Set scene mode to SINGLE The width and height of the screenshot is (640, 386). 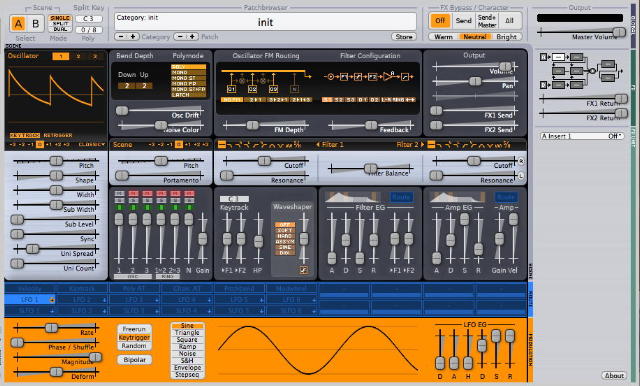click(60, 18)
